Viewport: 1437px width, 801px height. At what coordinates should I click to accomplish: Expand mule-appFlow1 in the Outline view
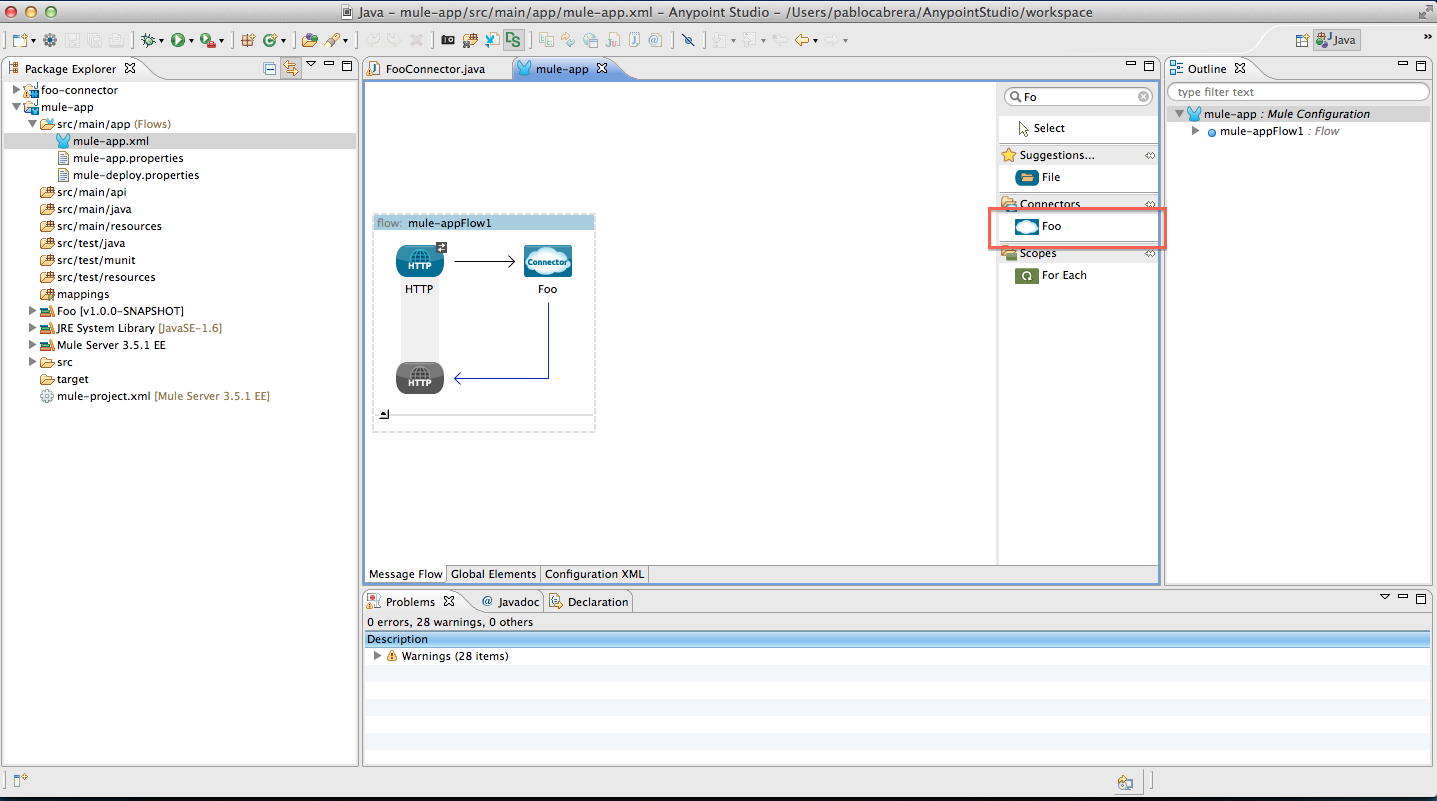[x=1195, y=131]
